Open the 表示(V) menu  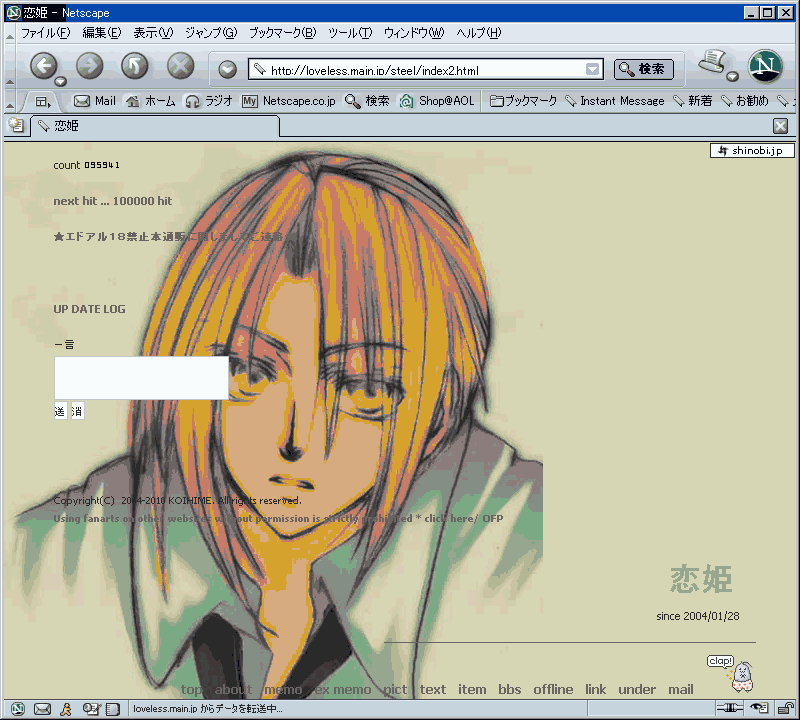pos(153,33)
